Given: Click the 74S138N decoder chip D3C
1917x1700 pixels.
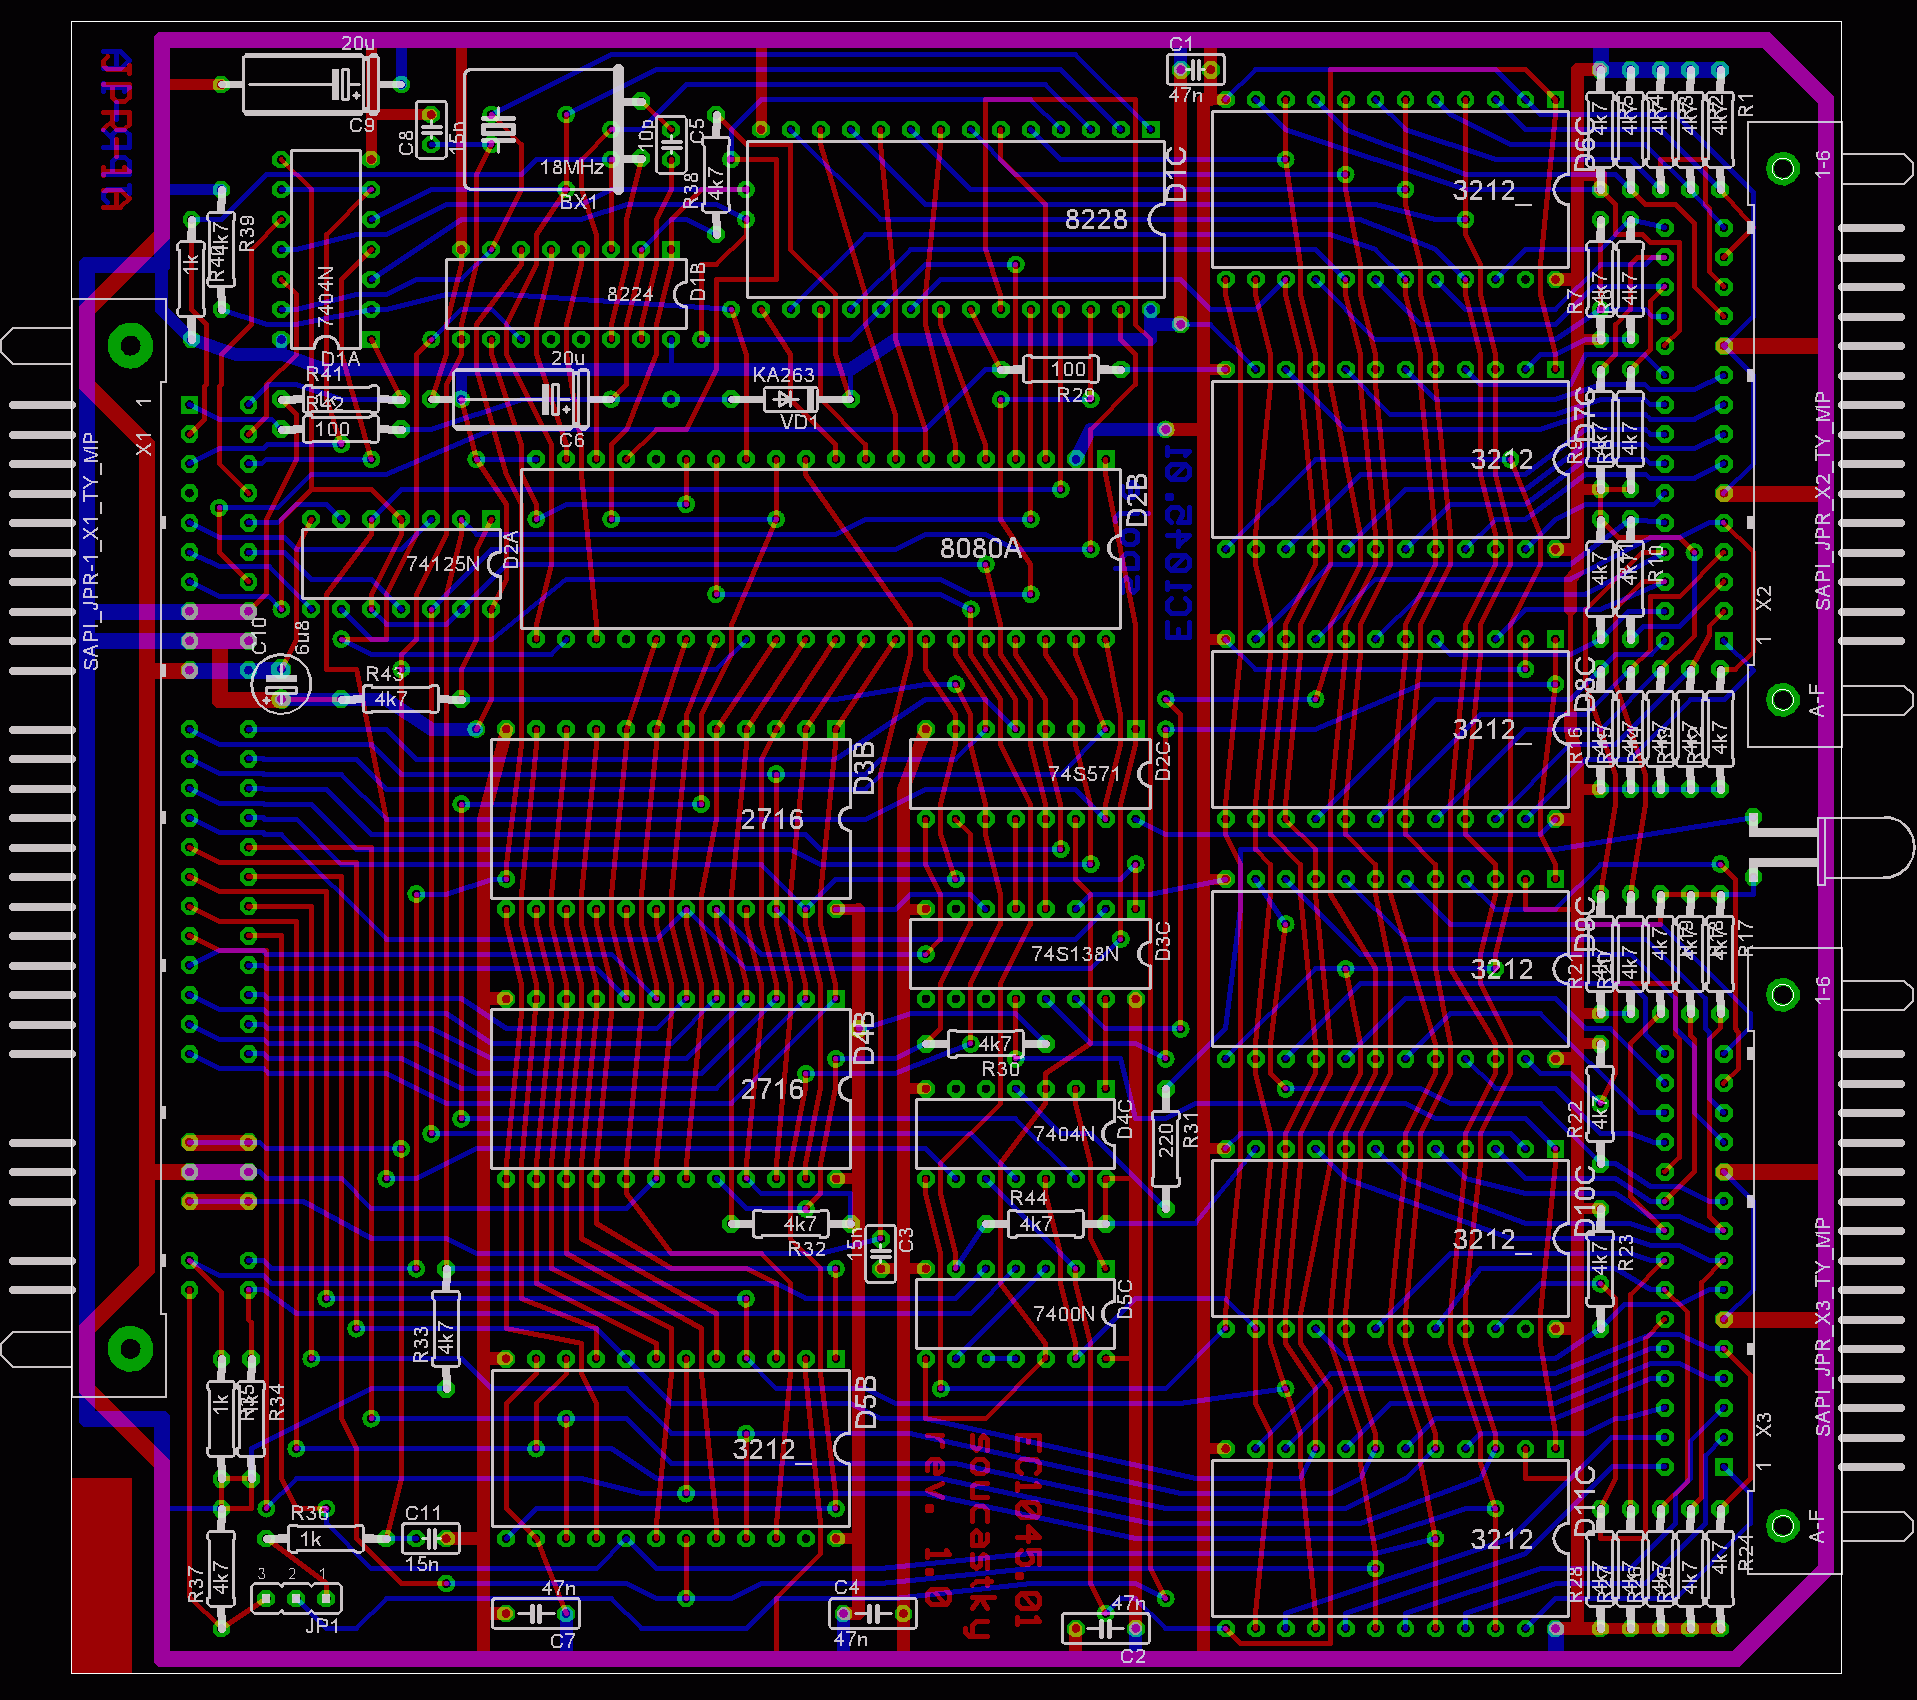Looking at the screenshot, I should coord(1030,954).
